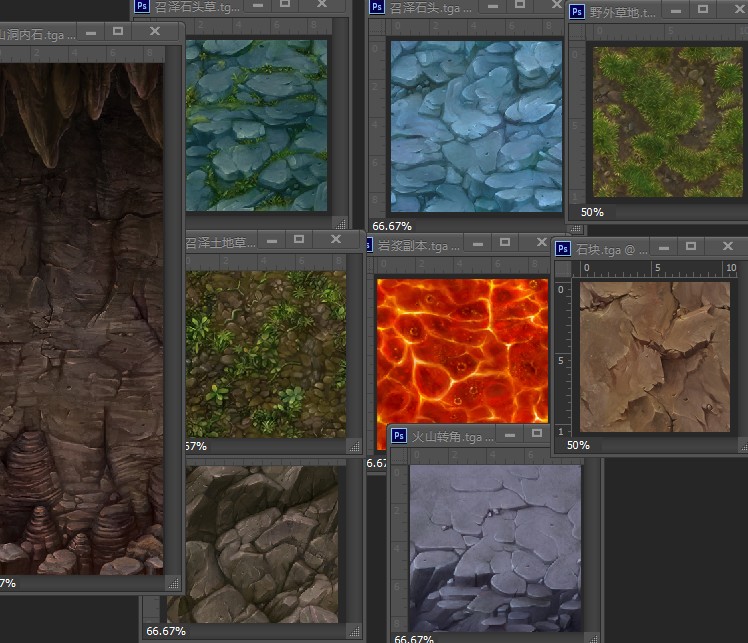Minimize the 沼泽土地草 document window
This screenshot has height=643, width=748.
(x=272, y=241)
